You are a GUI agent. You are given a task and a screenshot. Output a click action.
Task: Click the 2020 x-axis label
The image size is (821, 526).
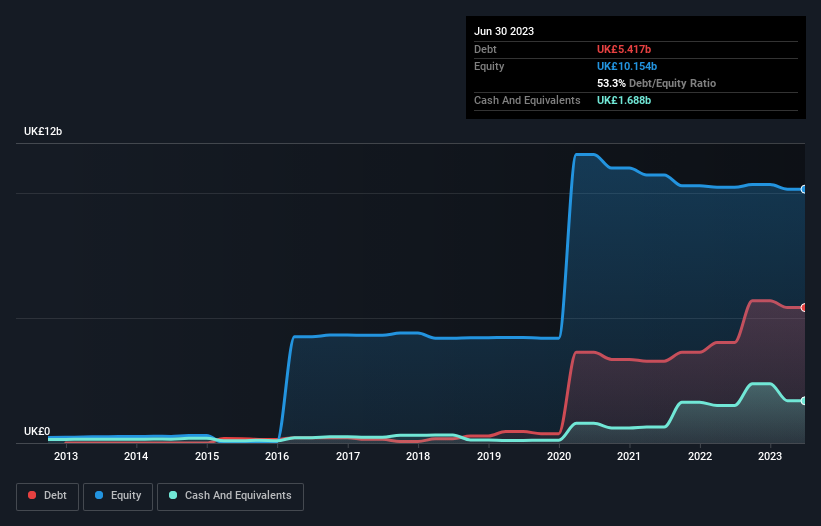tap(559, 456)
